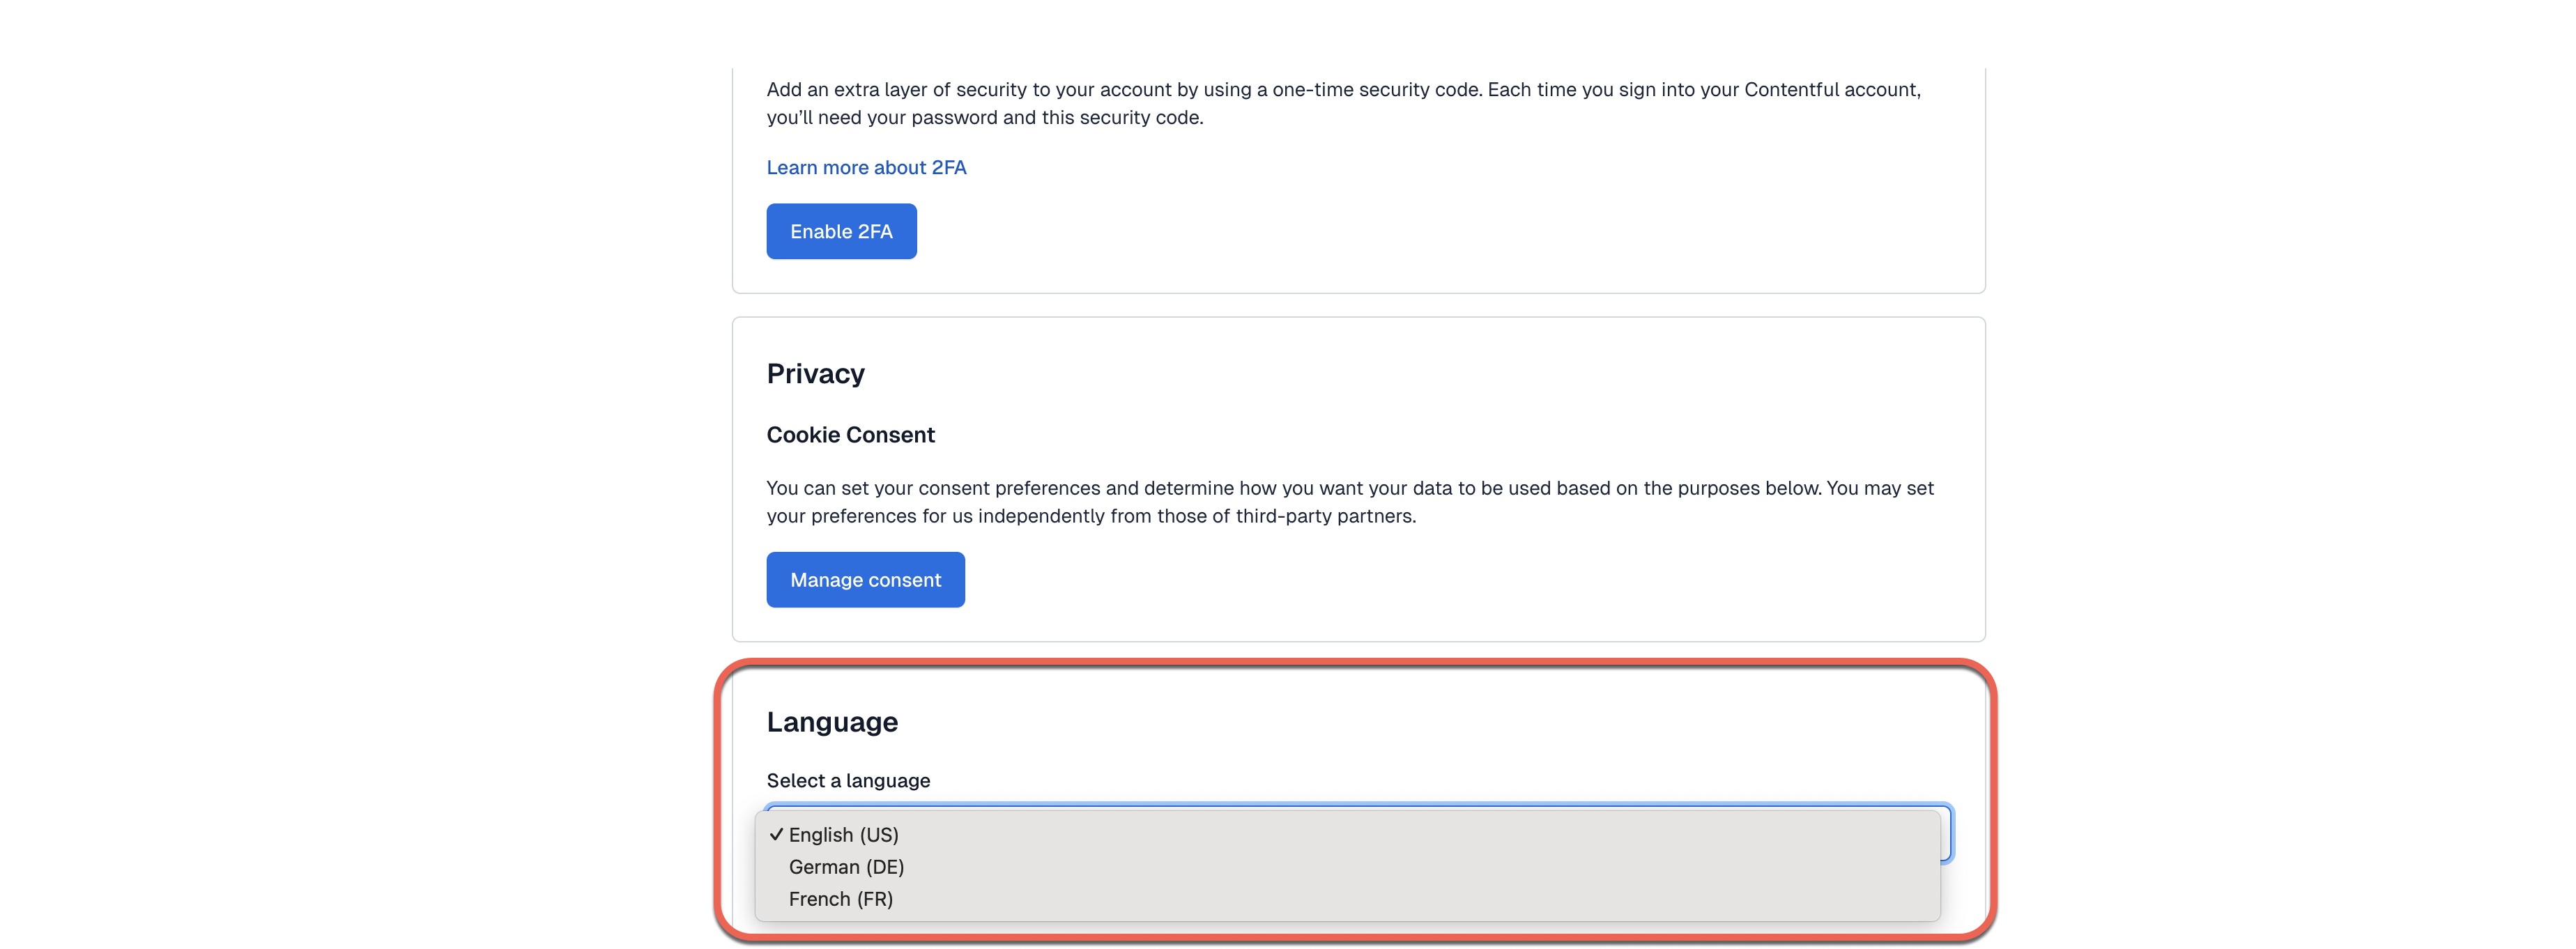Select French (FR) from the language list
The height and width of the screenshot is (949, 2576).
[x=840, y=899]
